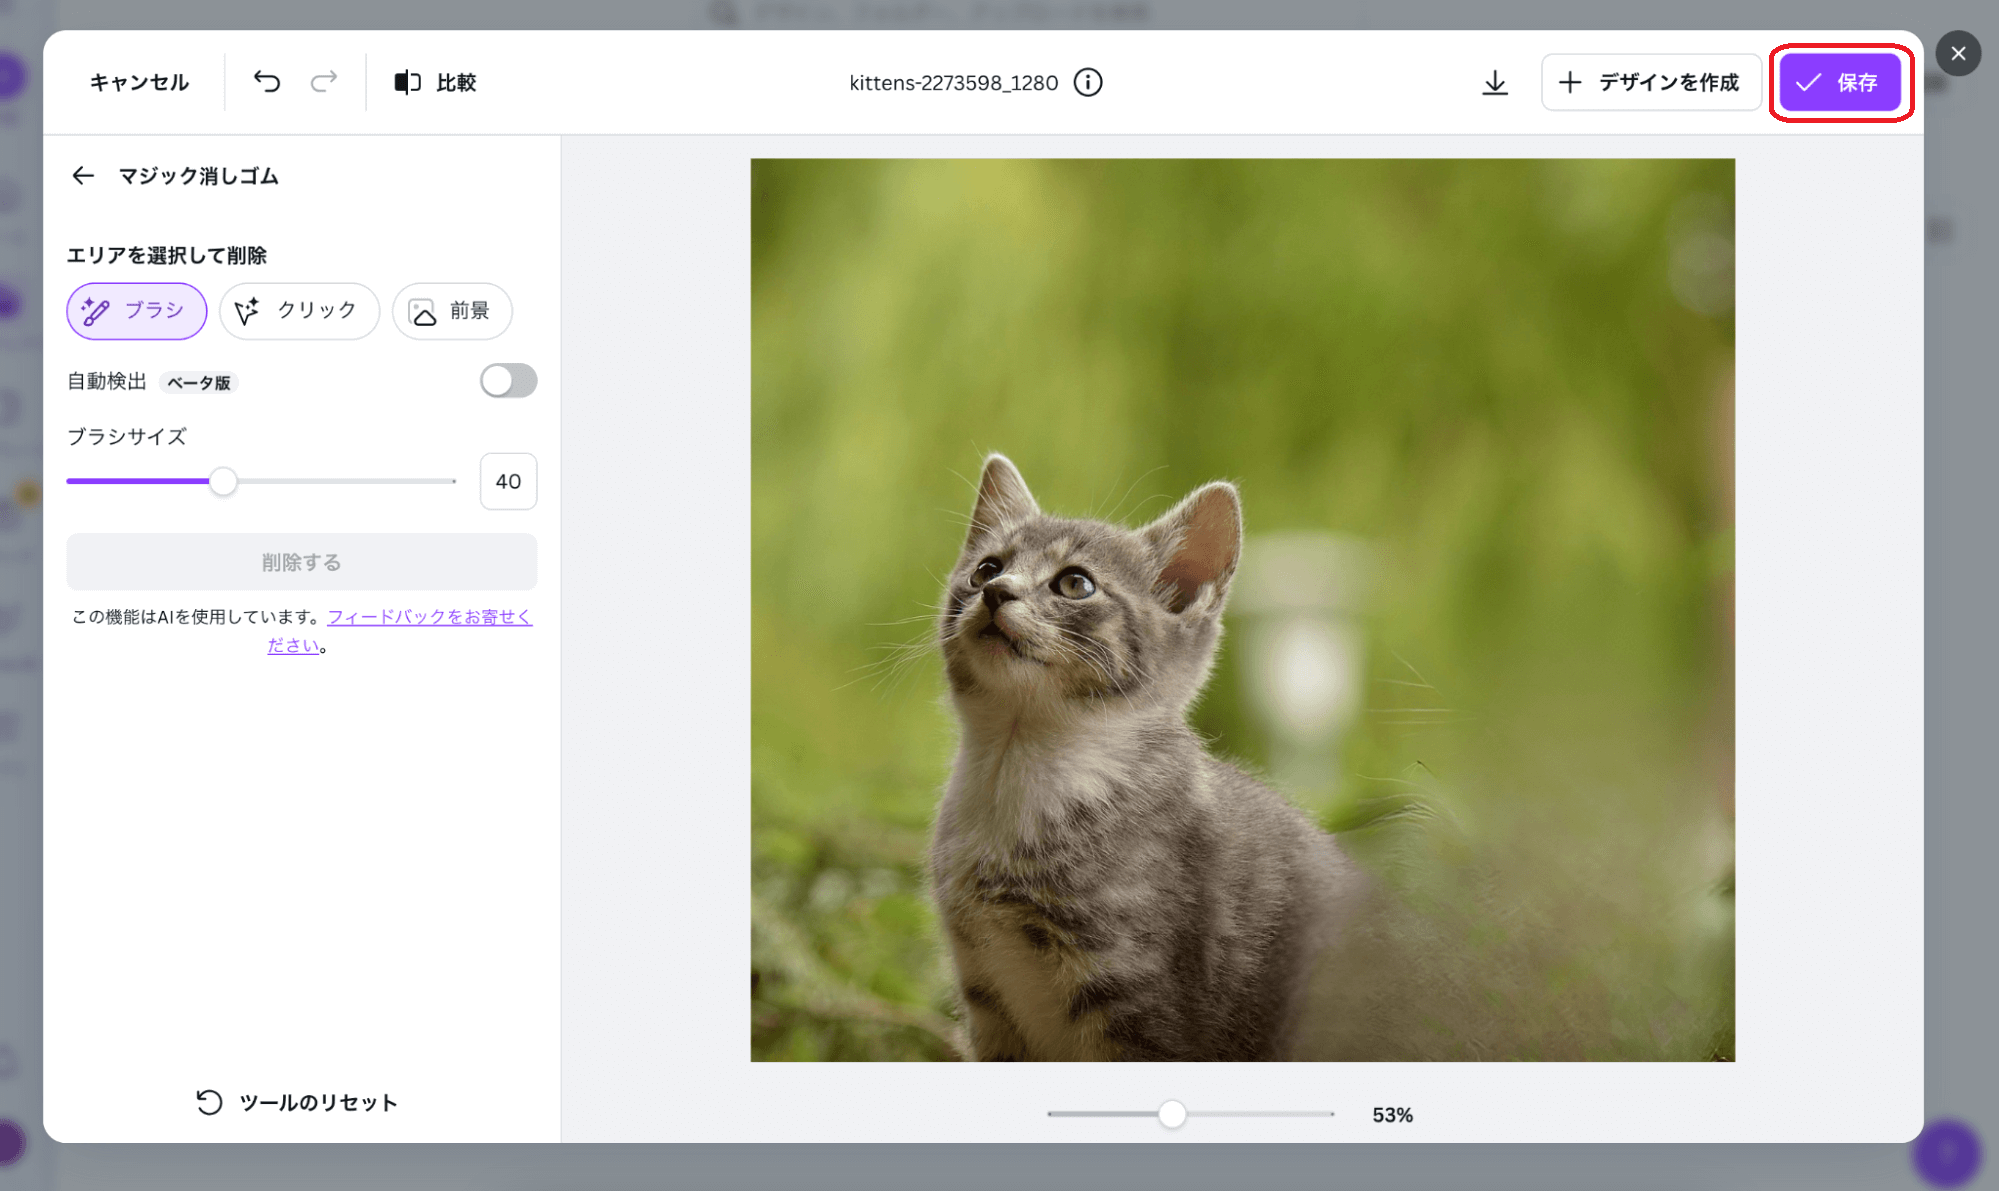Select the ブラシ (brush) erase mode
The height and width of the screenshot is (1191, 1999).
(136, 311)
